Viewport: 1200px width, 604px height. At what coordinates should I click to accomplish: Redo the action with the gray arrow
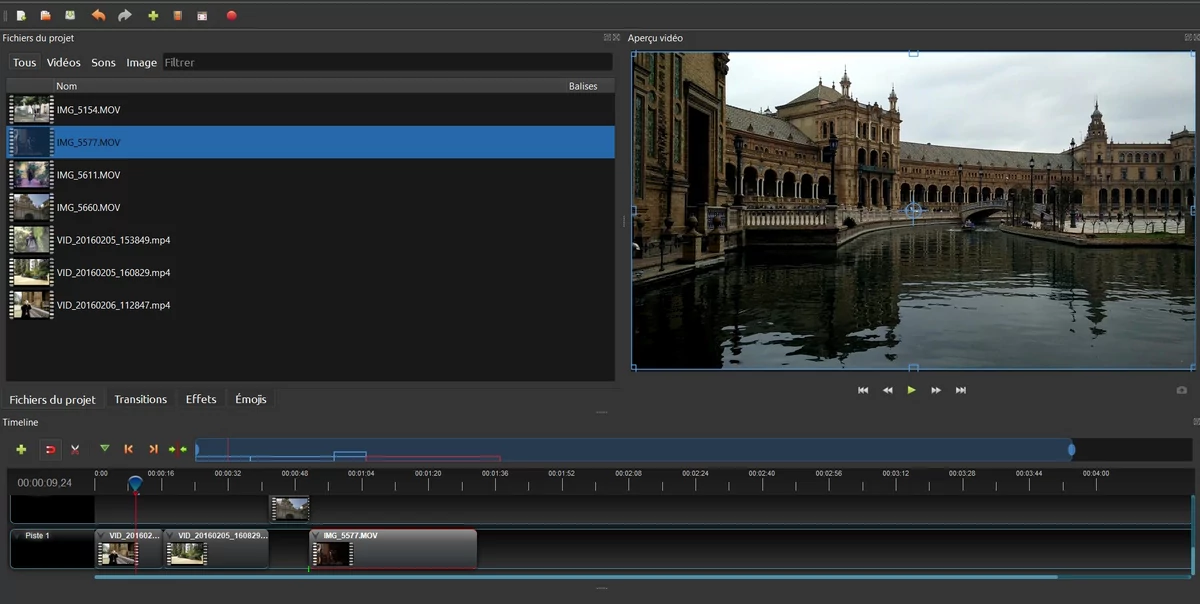tap(125, 16)
